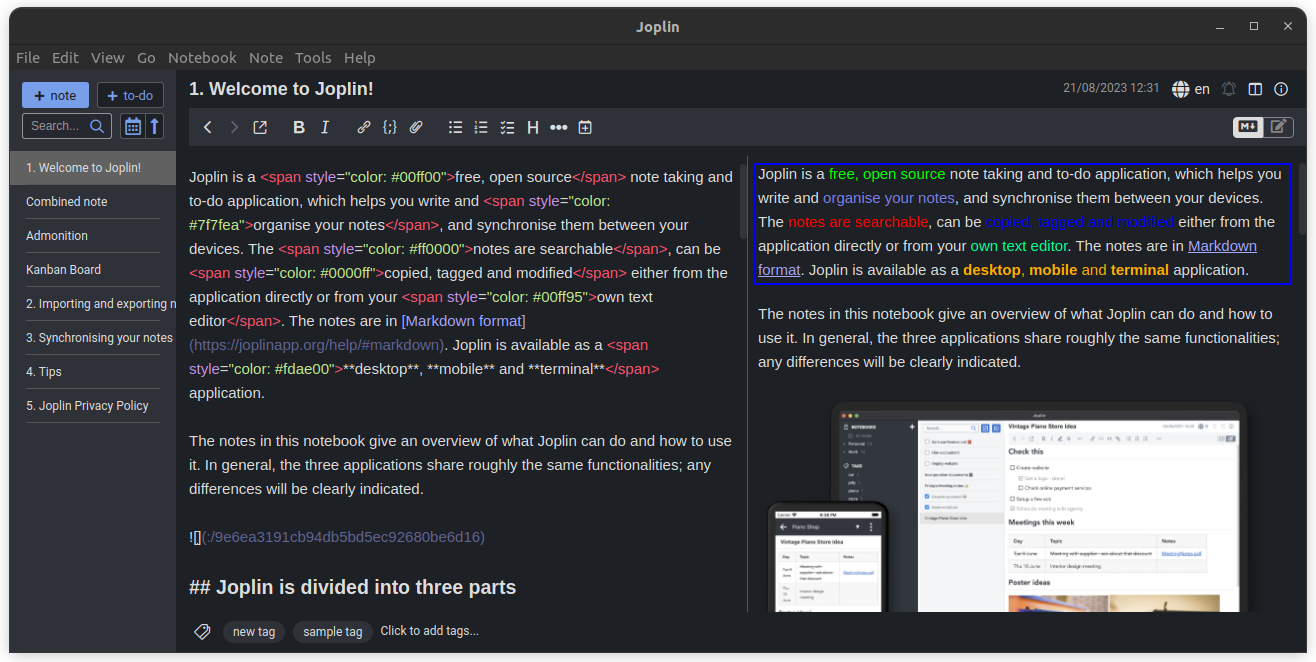Screen dimensions: 1316x662
Task: Insert the current date and time
Action: click(x=585, y=127)
